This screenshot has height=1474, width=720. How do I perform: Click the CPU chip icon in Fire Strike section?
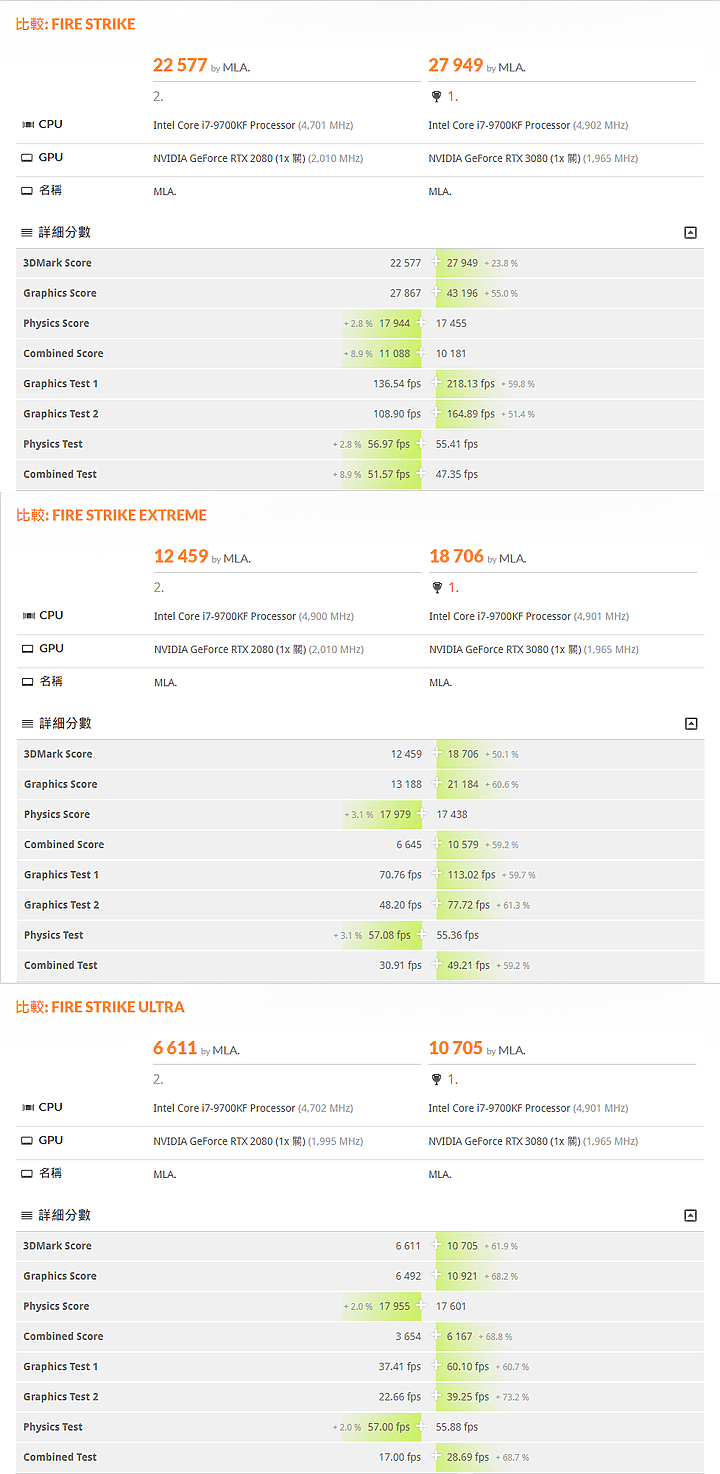(x=28, y=124)
